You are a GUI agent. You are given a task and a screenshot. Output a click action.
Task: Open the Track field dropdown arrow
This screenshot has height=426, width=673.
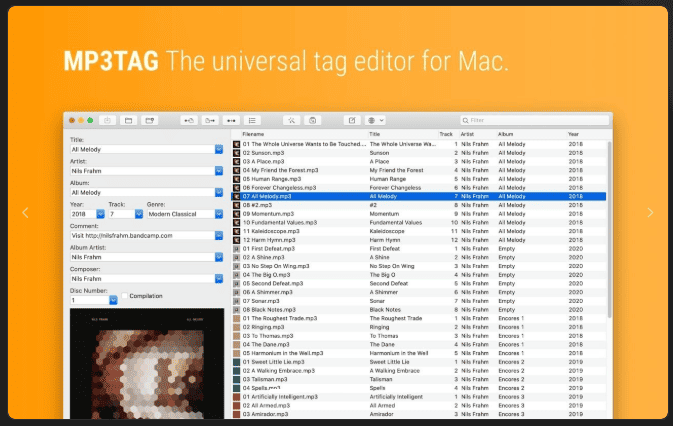click(139, 214)
